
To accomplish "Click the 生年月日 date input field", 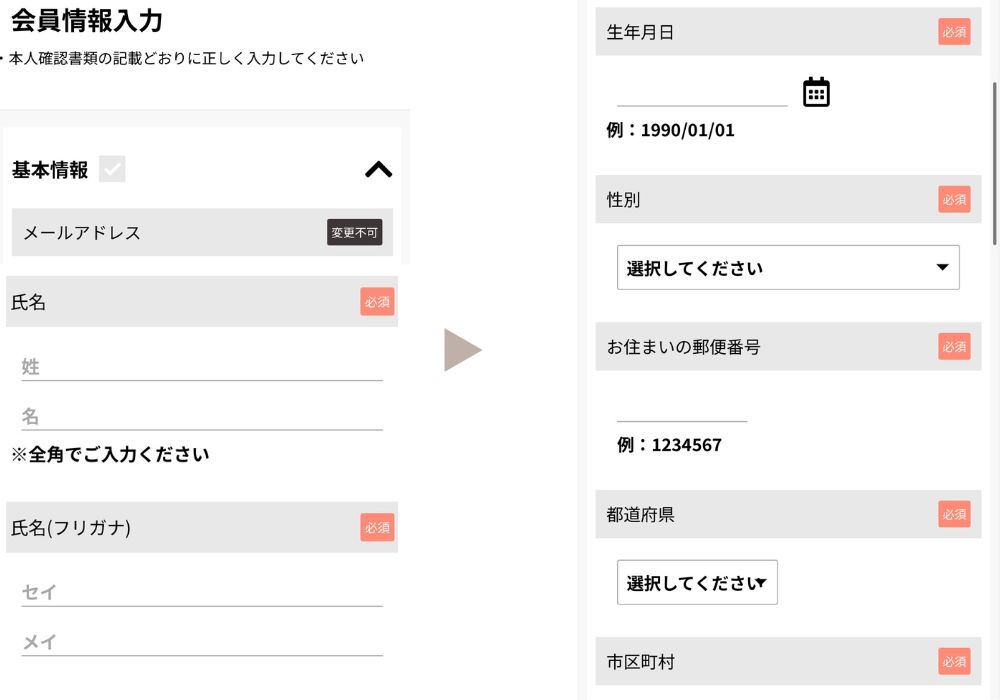I will [702, 93].
